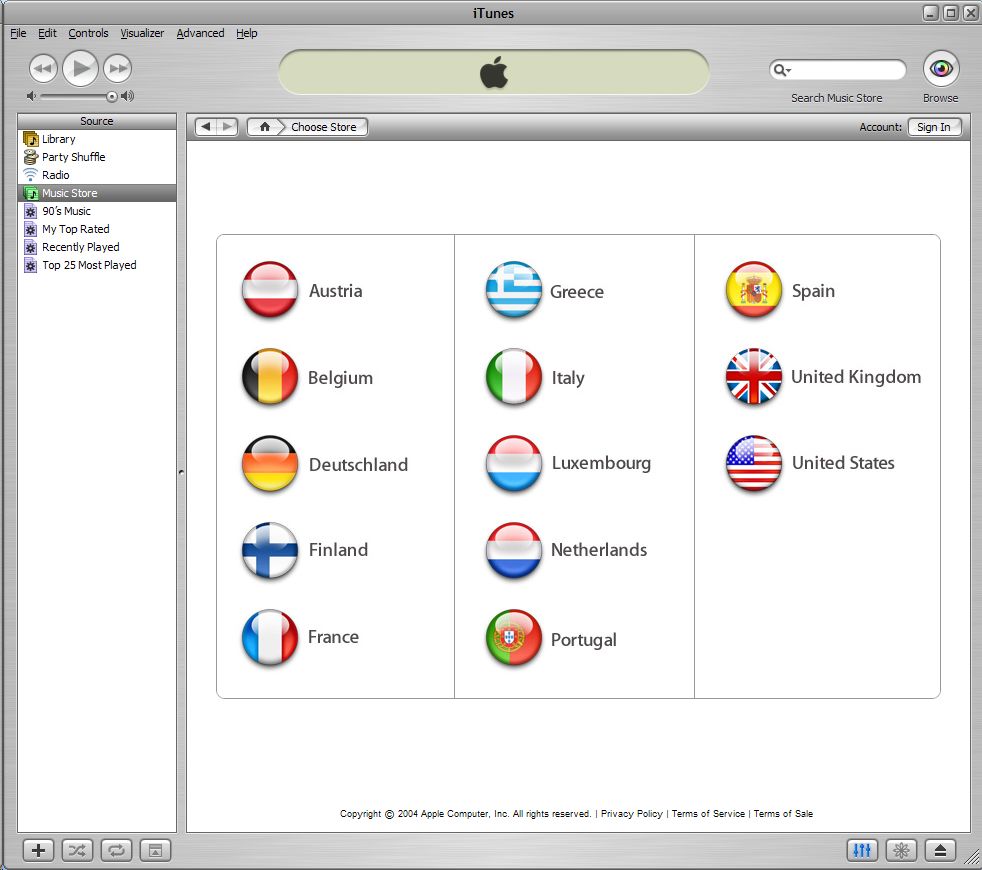Open search options magnifier dropdown
This screenshot has width=982, height=870.
tap(782, 70)
